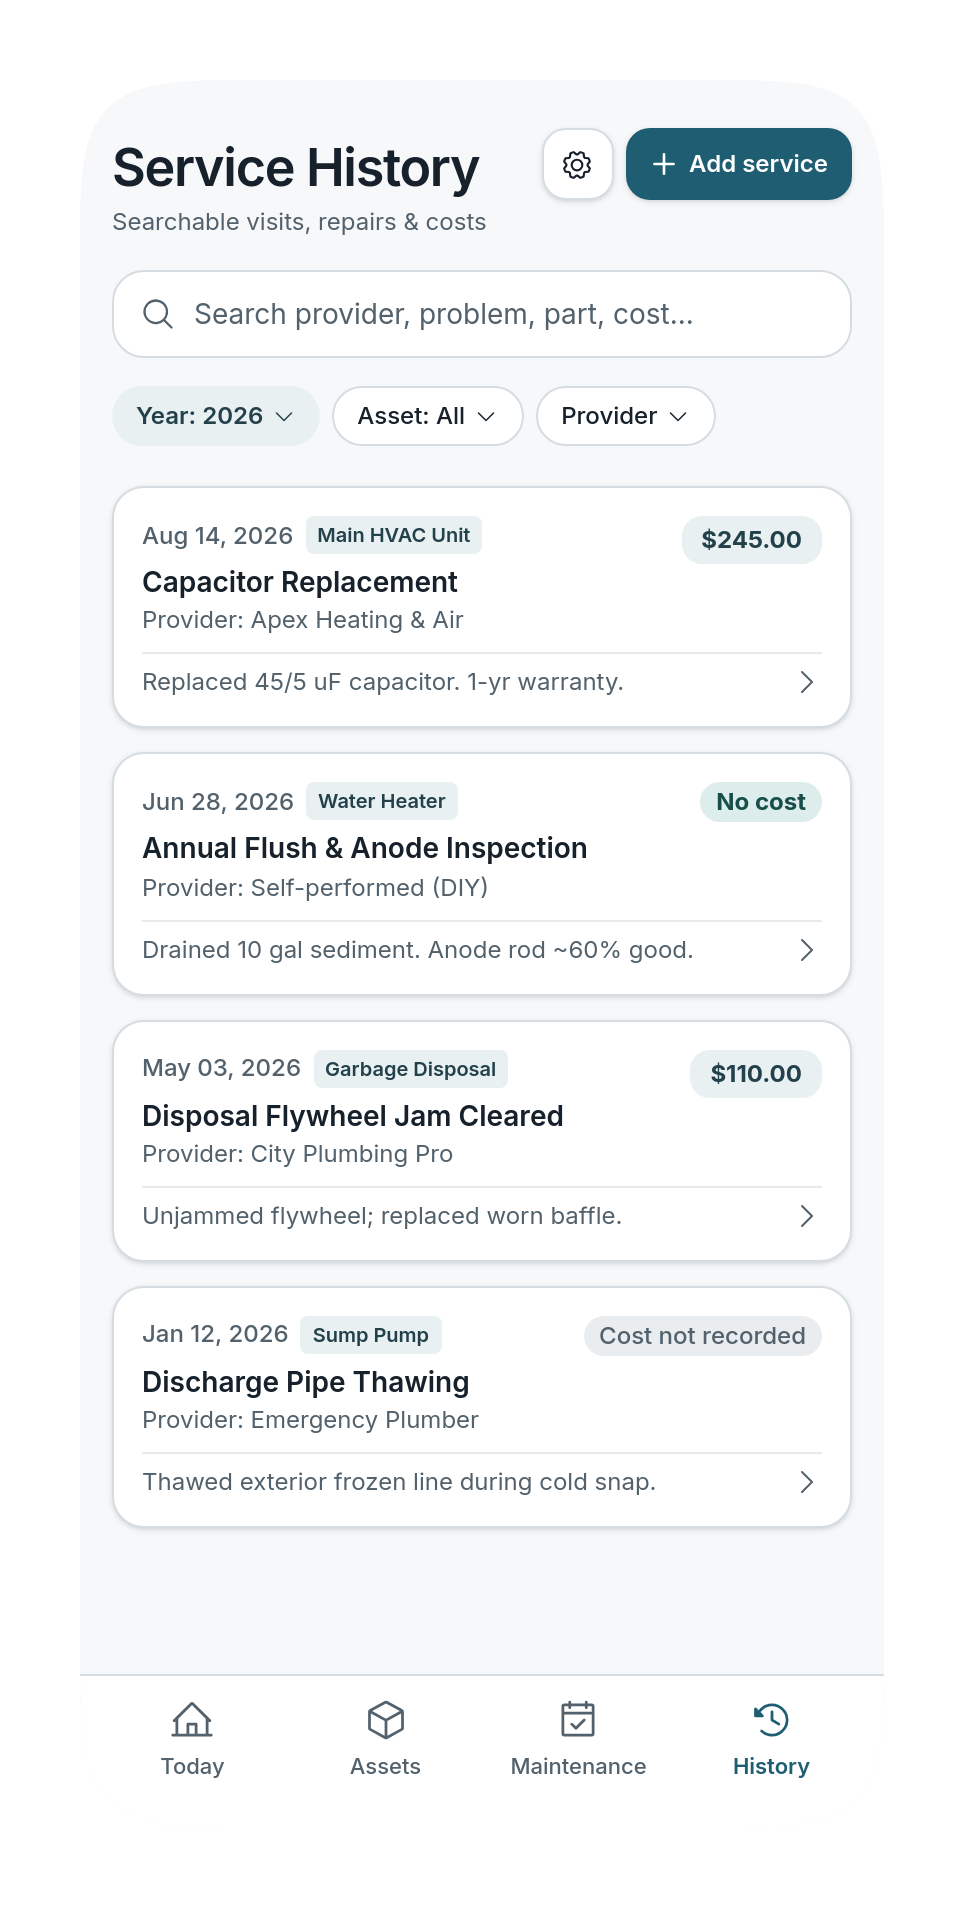Viewport: 964px width, 1908px height.
Task: Switch to the Maintenance tab label
Action: point(578,1766)
